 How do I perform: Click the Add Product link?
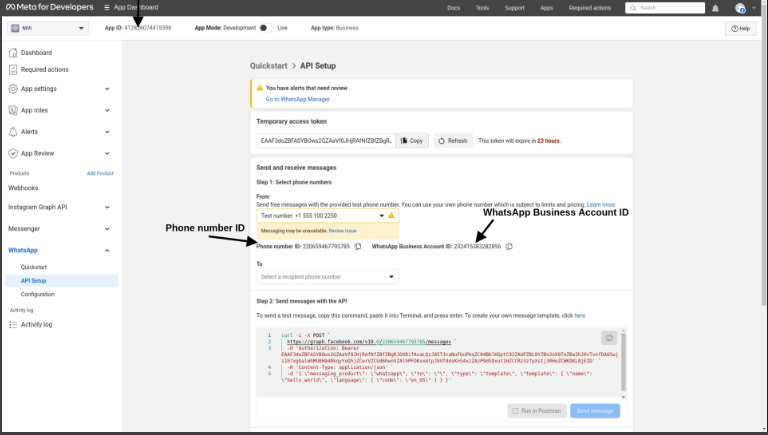(x=100, y=173)
